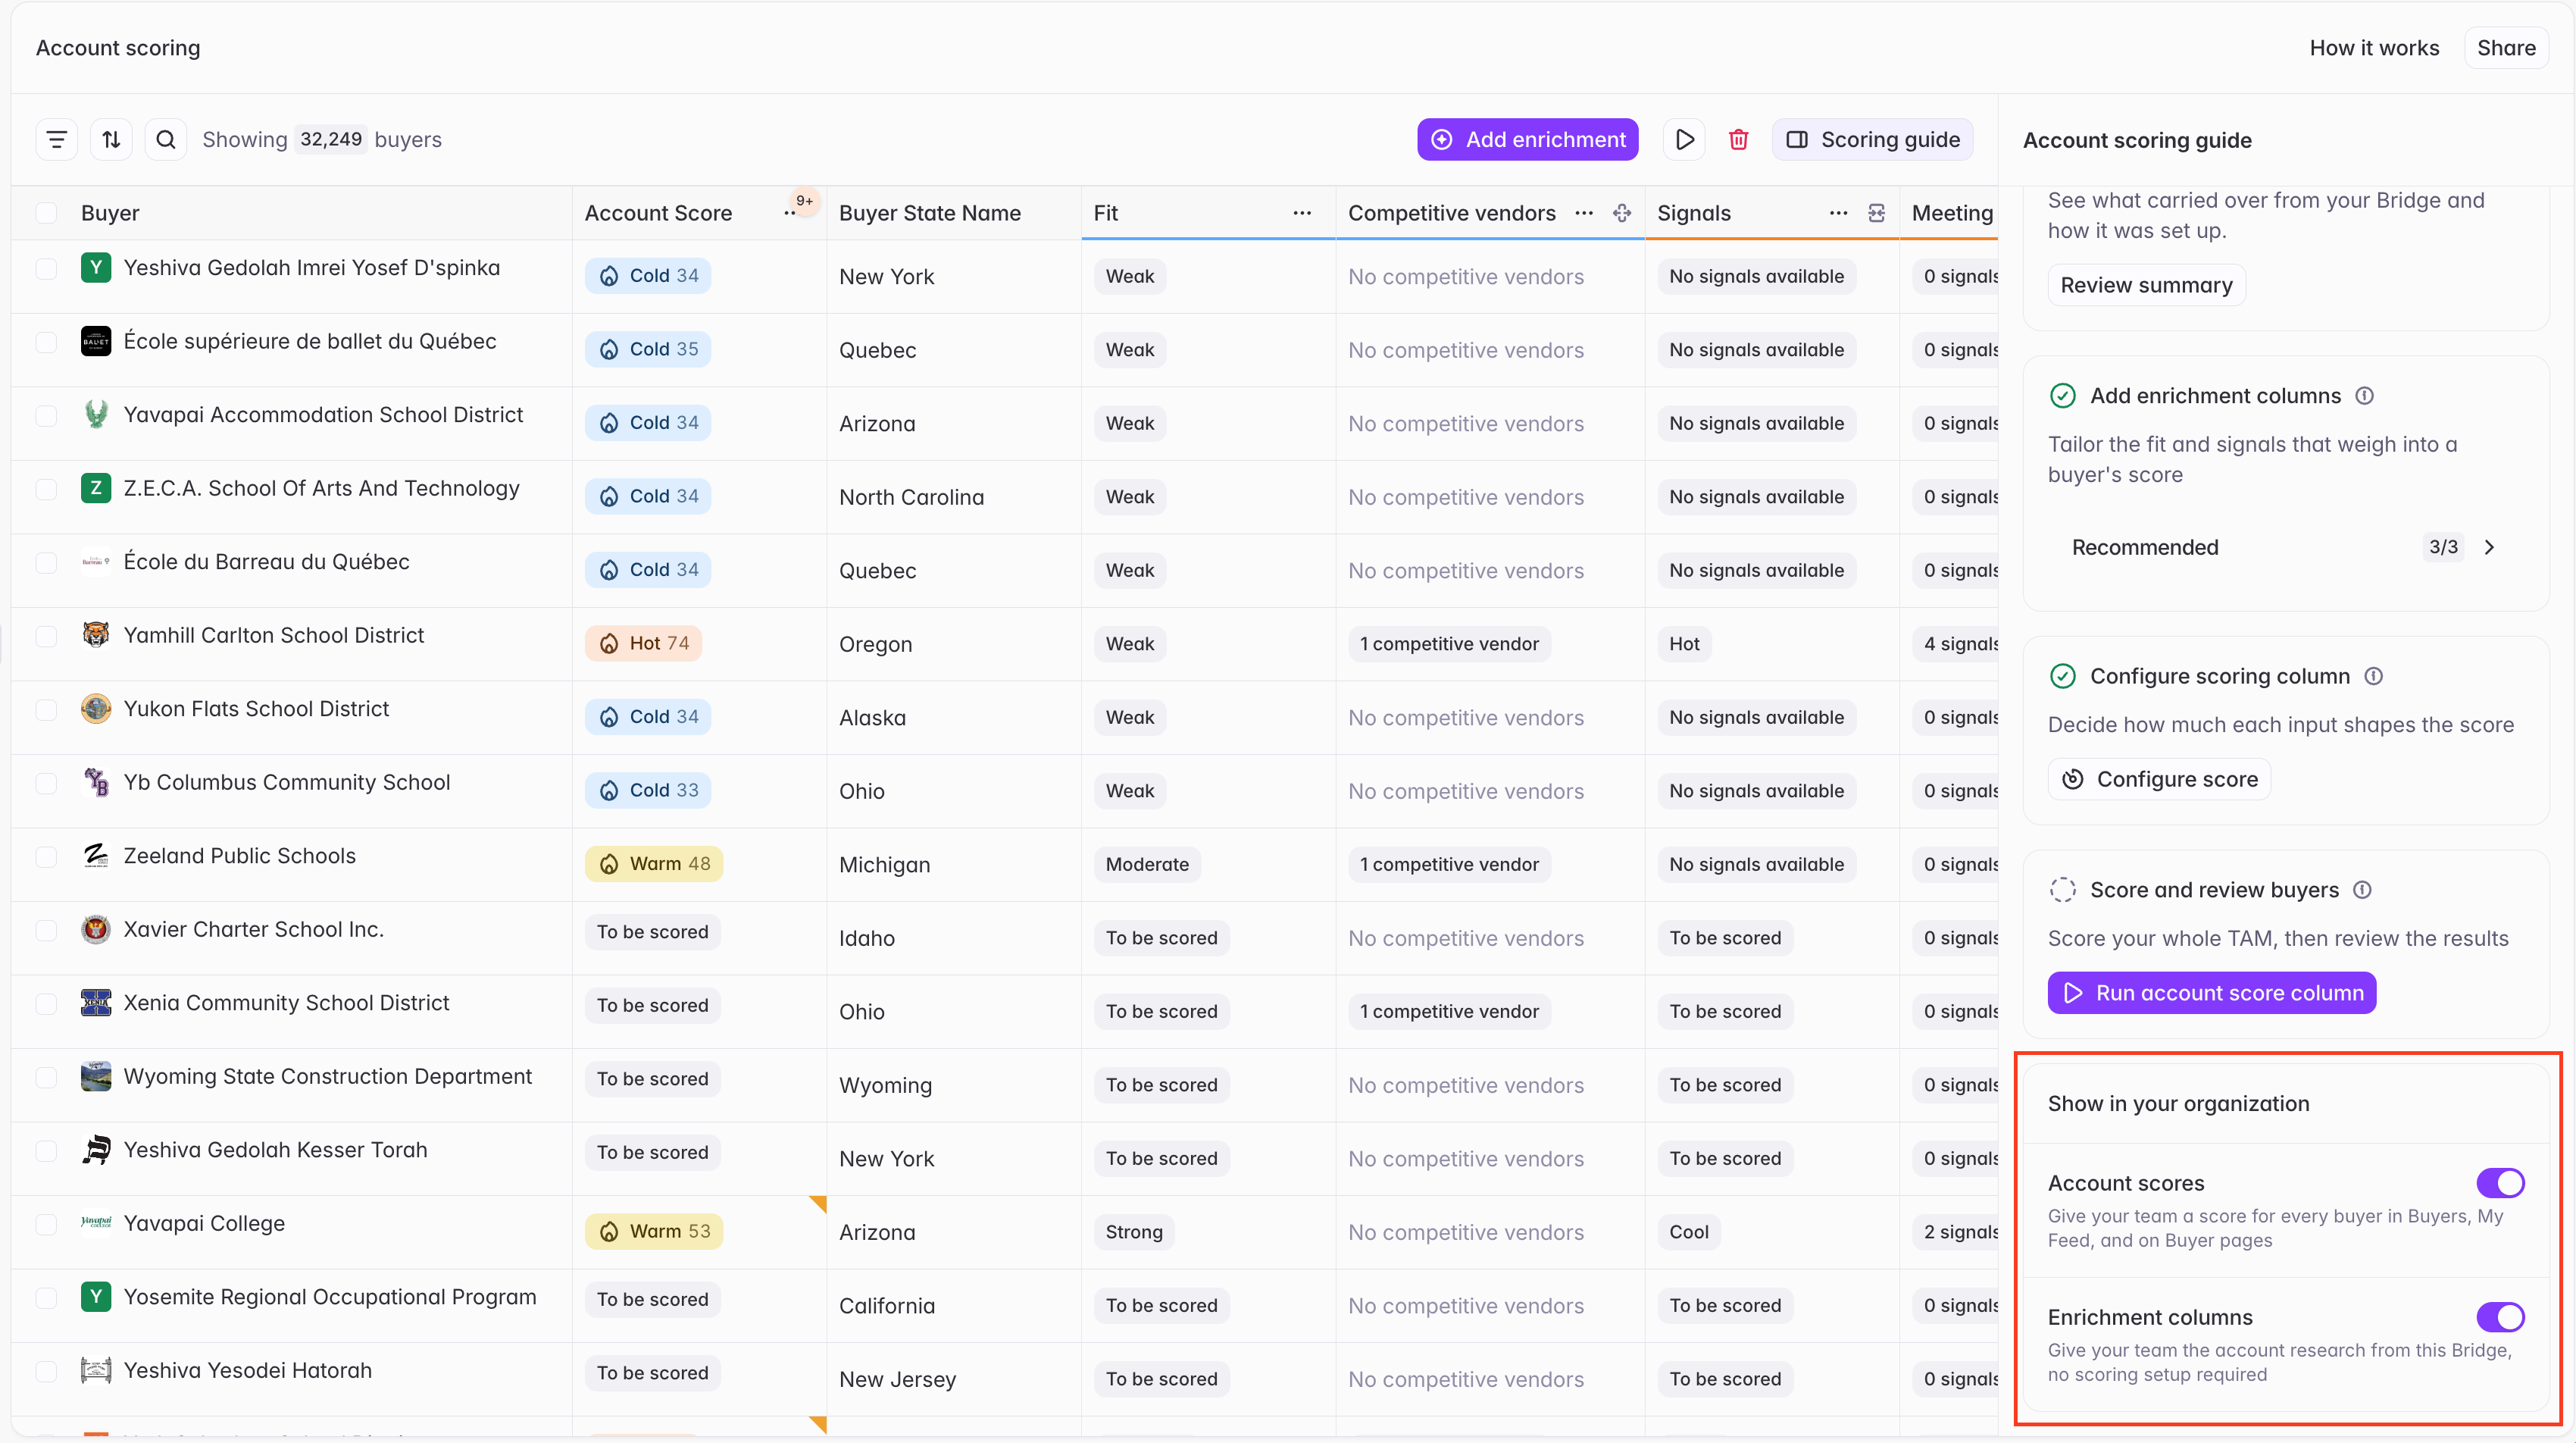
Task: Toggle the Scoring guide panel button
Action: (1872, 140)
